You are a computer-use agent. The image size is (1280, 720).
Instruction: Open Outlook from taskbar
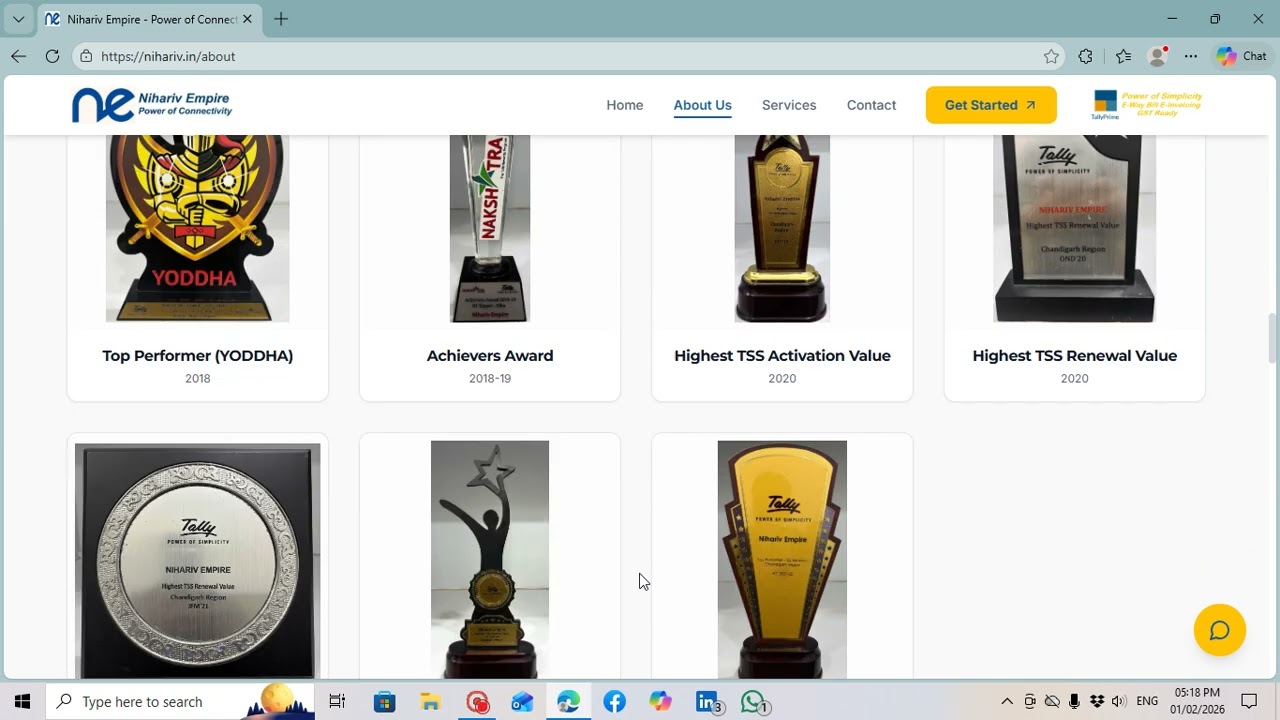[x=522, y=702]
